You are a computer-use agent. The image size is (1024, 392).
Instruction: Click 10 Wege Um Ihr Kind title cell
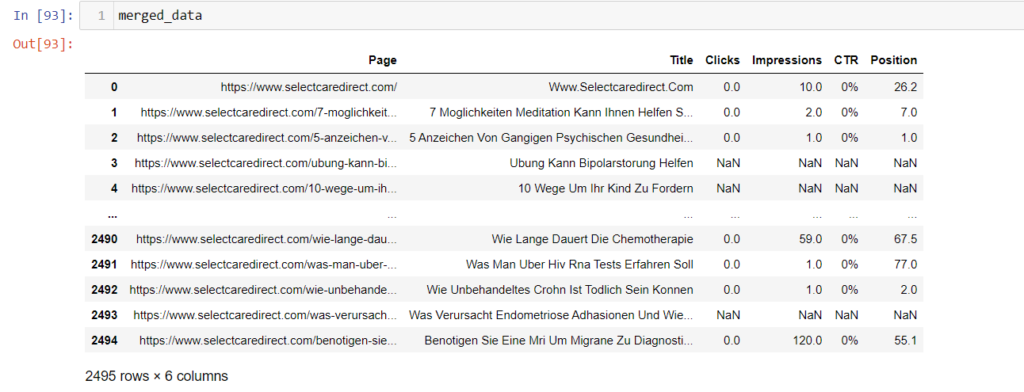click(605, 188)
